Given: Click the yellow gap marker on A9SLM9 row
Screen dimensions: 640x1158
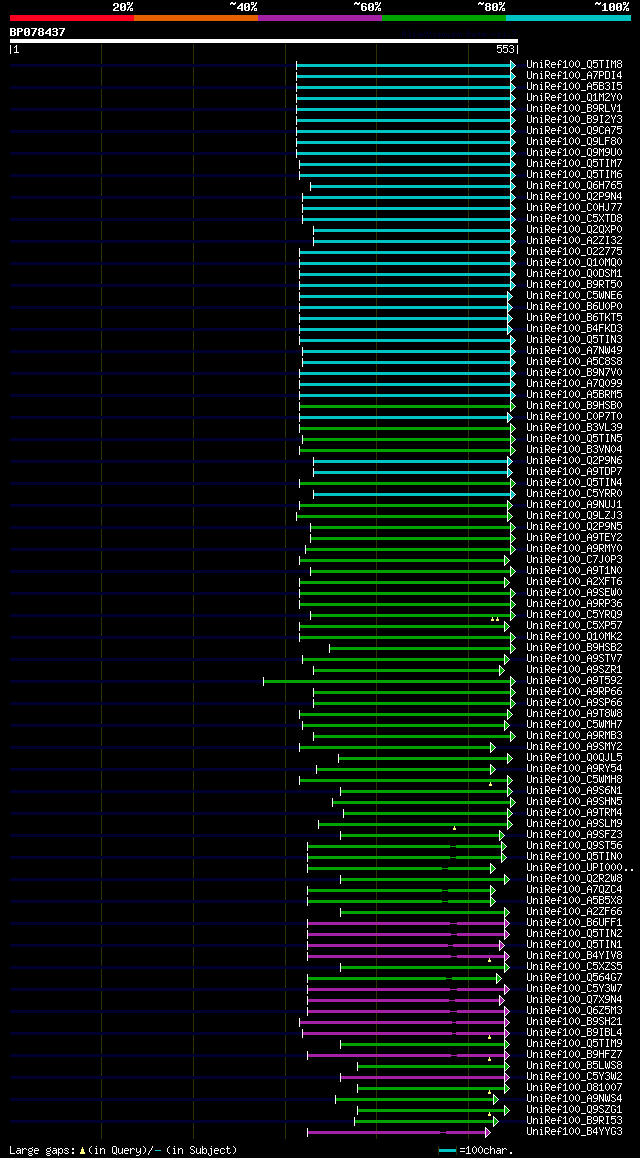Looking at the screenshot, I should 455,828.
